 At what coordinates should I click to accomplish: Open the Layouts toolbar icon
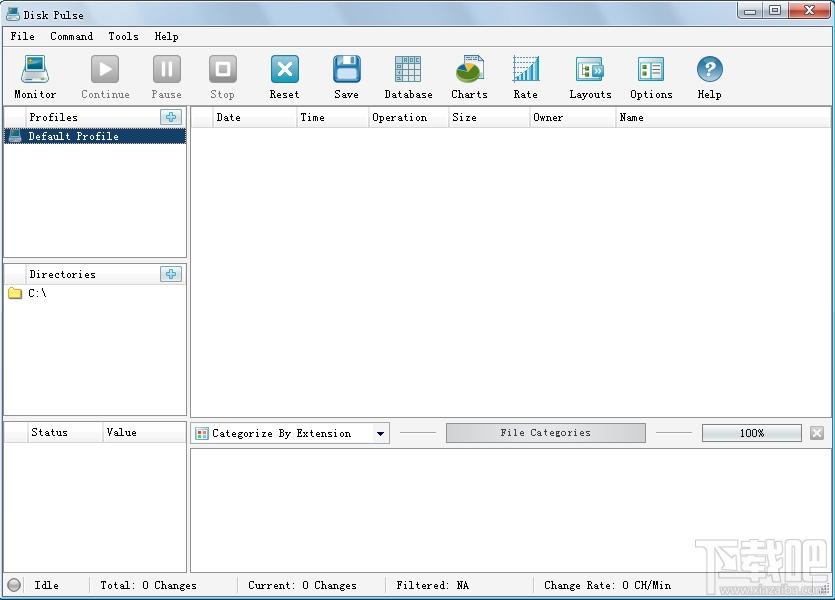click(590, 69)
